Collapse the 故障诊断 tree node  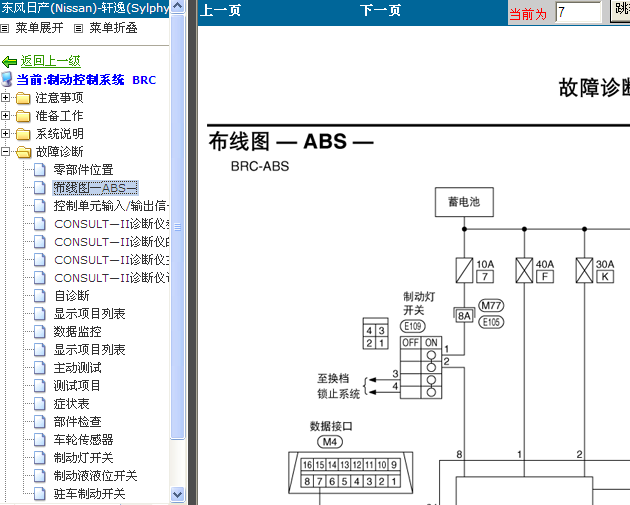click(5, 151)
